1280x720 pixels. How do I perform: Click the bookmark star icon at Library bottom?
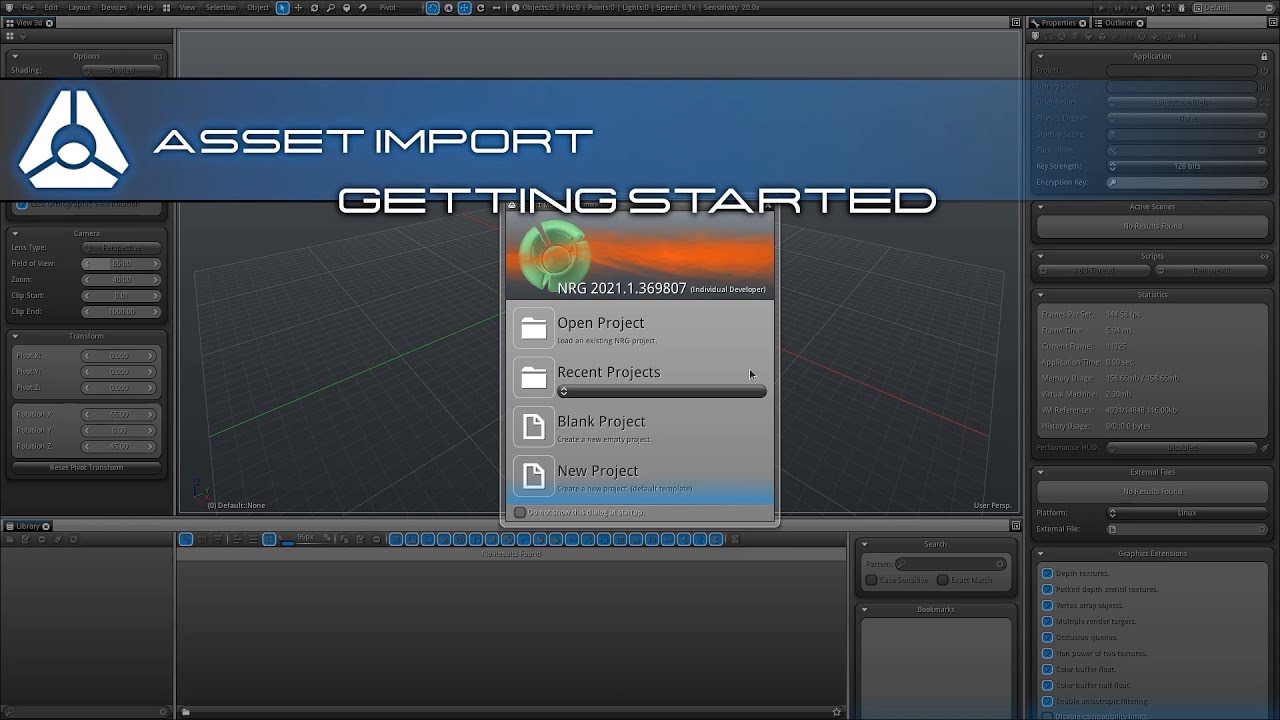837,712
